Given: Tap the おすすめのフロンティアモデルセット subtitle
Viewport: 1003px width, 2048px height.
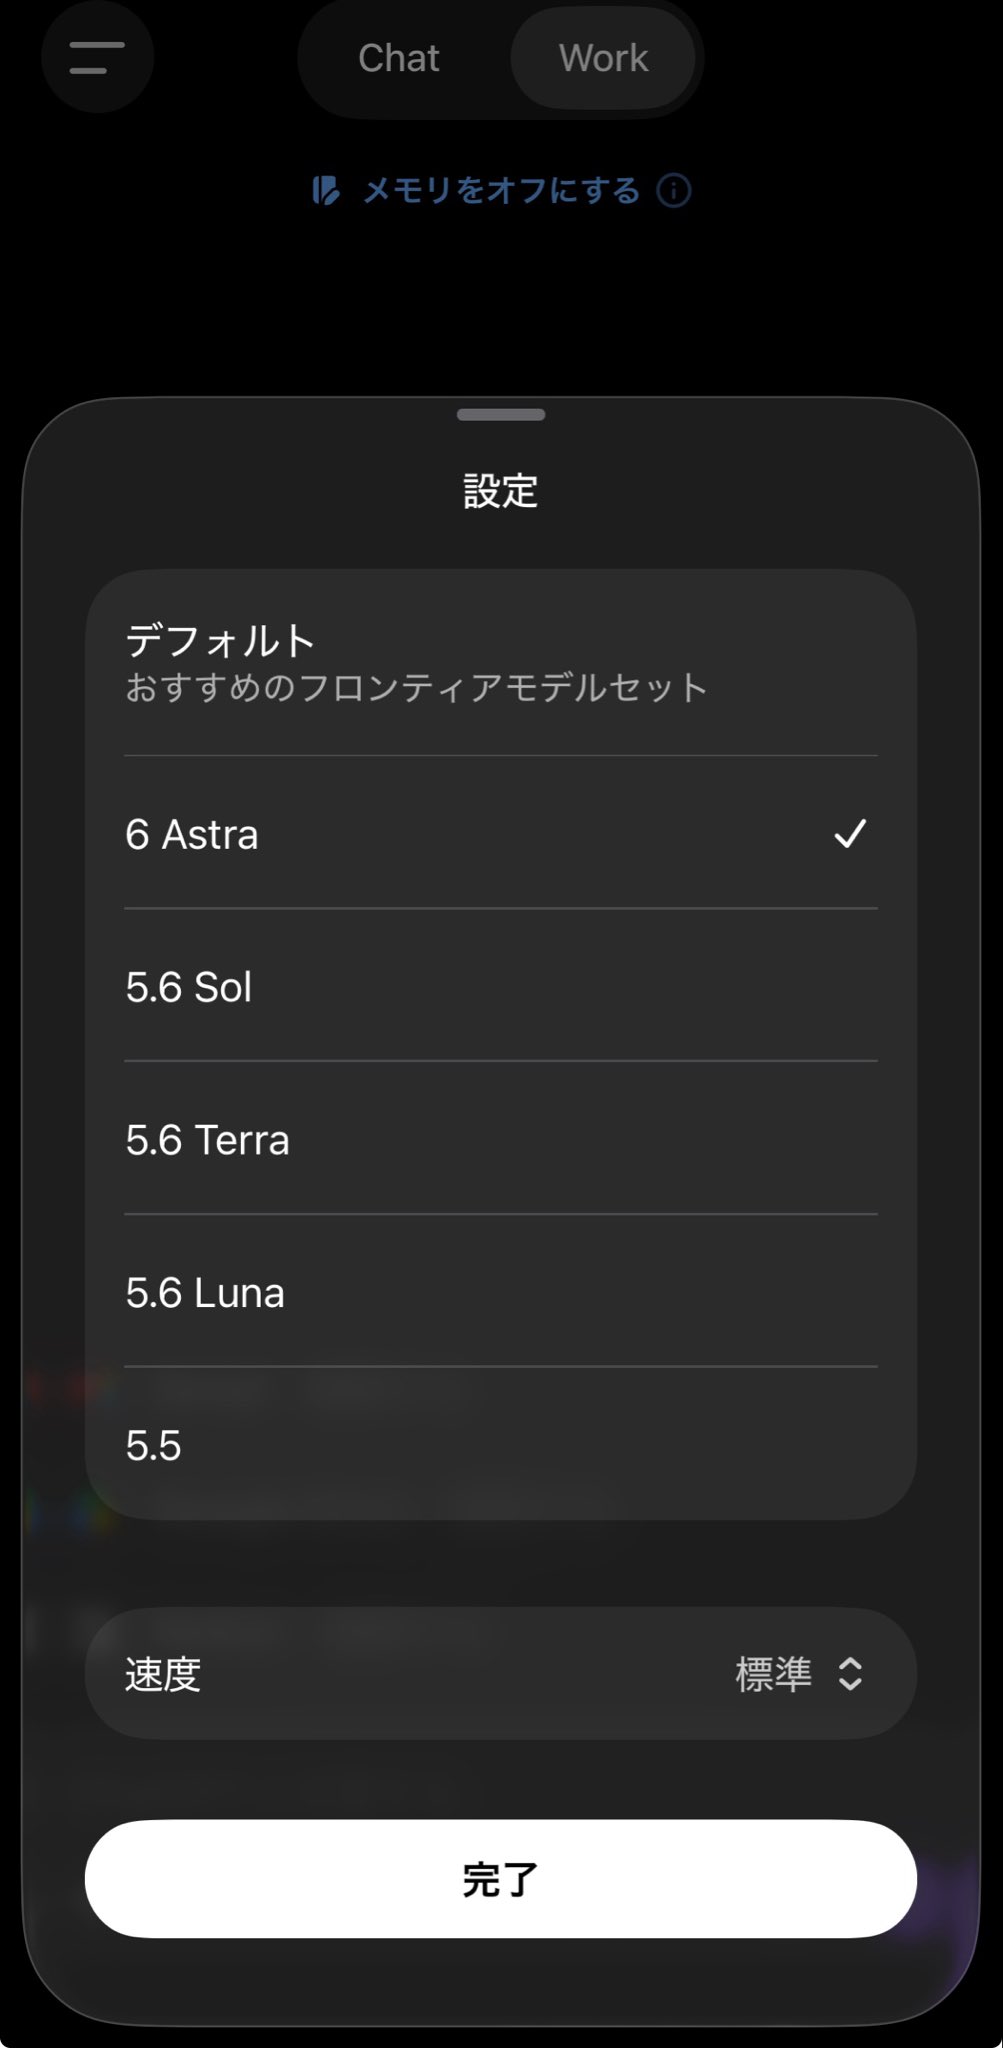Looking at the screenshot, I should pyautogui.click(x=417, y=688).
